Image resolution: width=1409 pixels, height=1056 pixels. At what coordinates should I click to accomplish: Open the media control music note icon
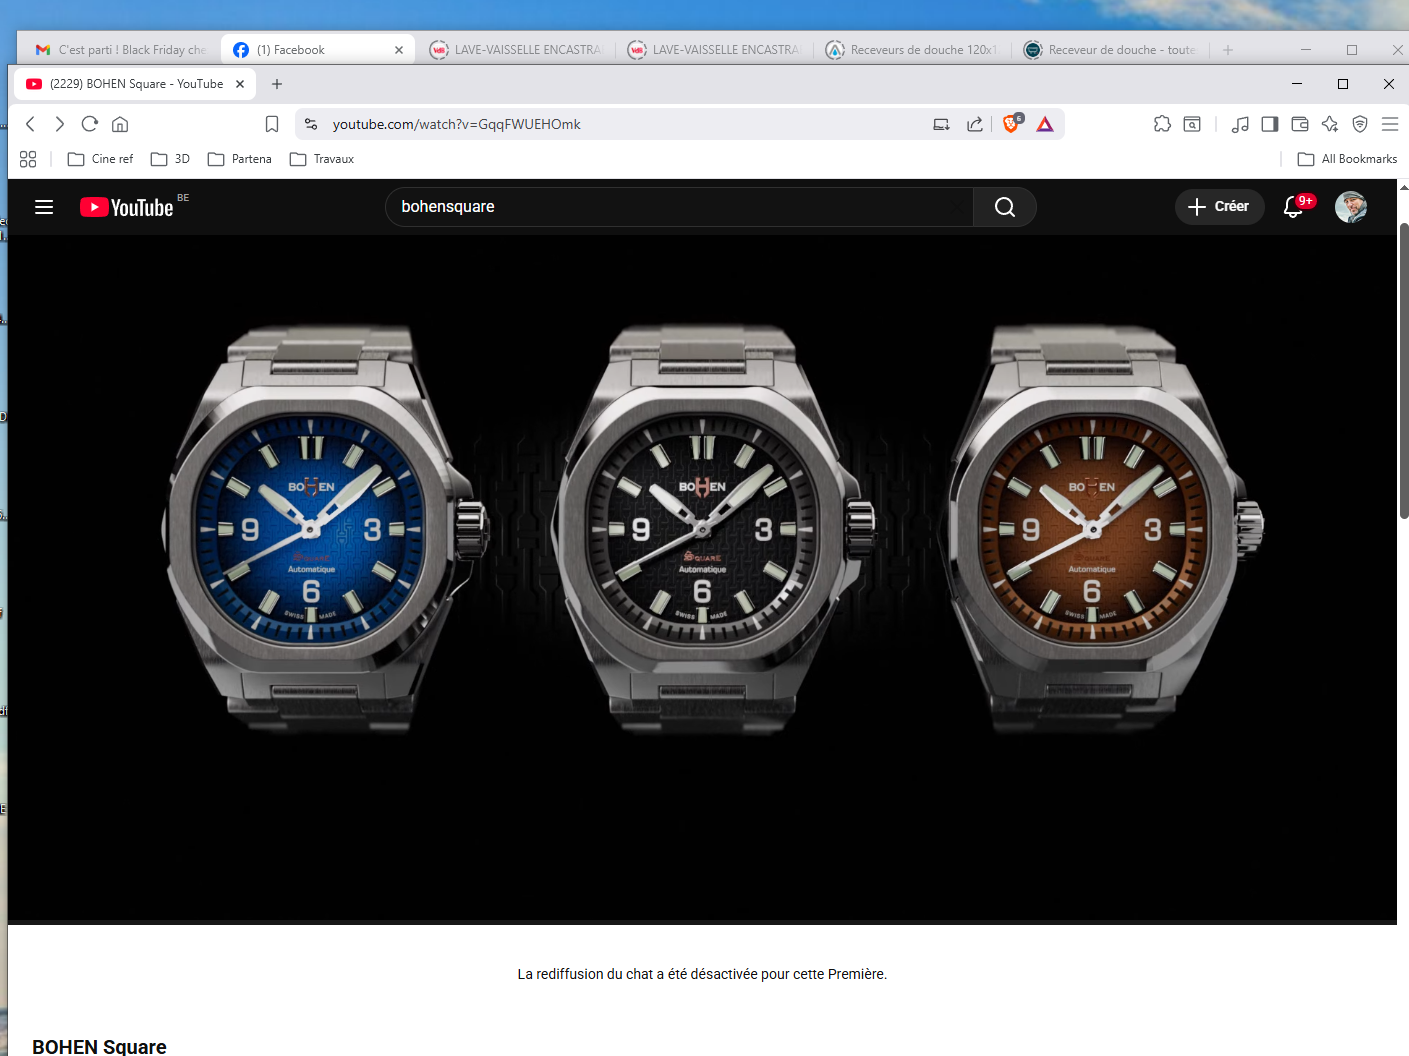pyautogui.click(x=1240, y=124)
